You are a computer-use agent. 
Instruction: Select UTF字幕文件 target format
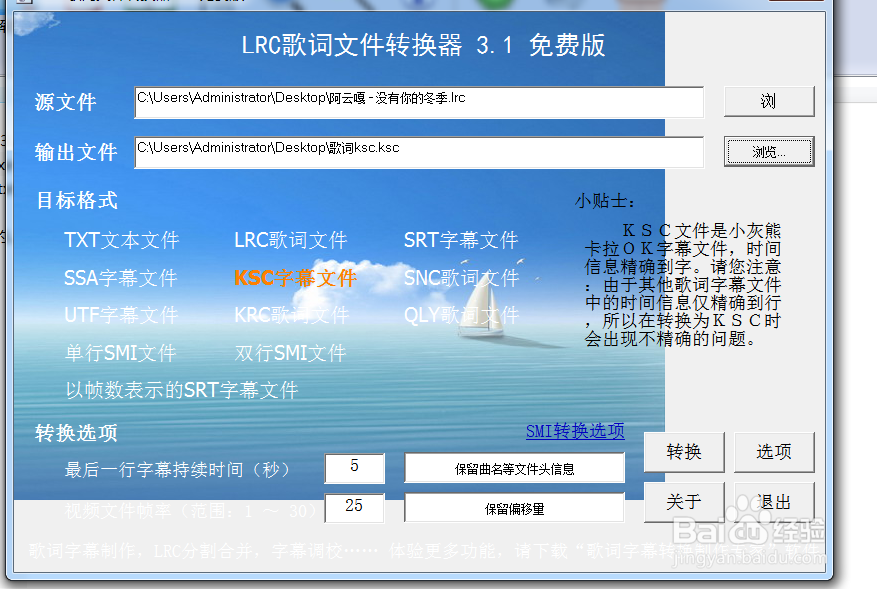pyautogui.click(x=121, y=315)
